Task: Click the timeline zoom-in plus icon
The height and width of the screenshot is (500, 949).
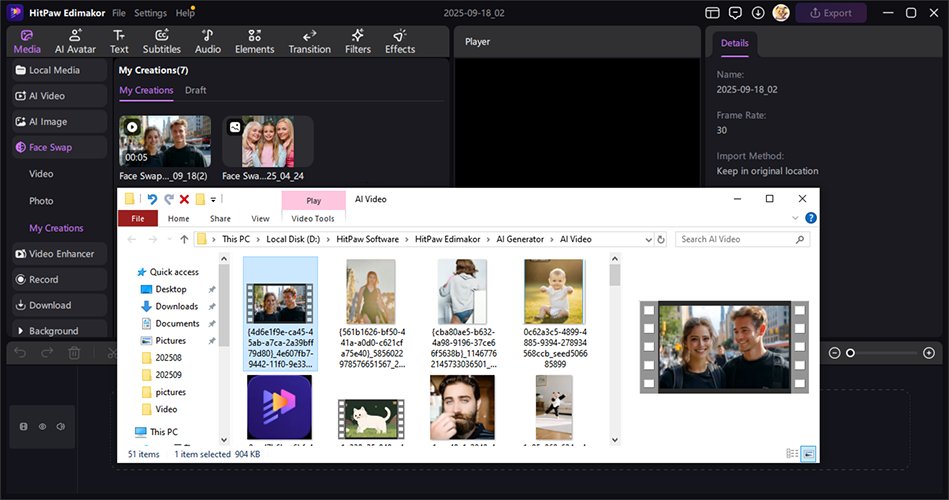Action: click(x=928, y=353)
